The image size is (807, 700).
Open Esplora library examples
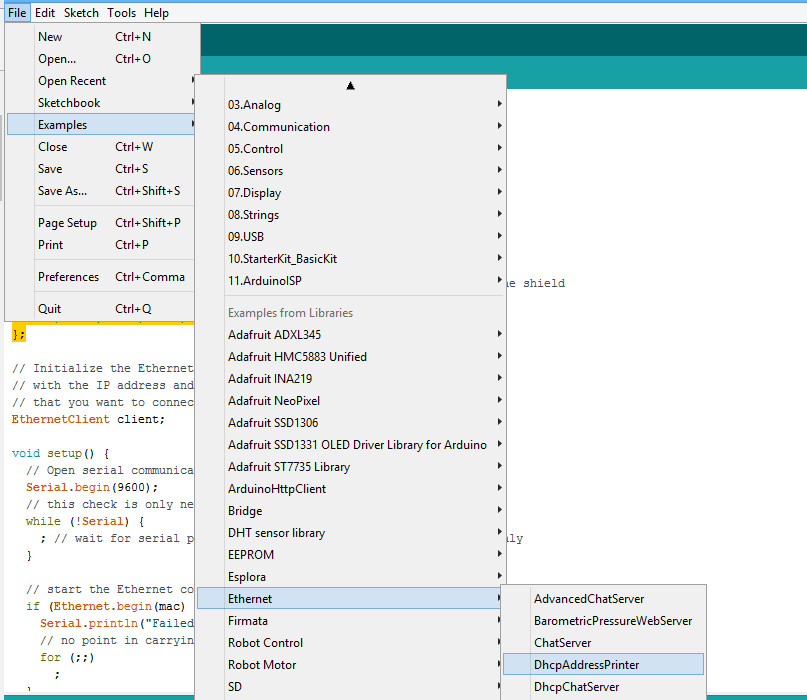(350, 577)
